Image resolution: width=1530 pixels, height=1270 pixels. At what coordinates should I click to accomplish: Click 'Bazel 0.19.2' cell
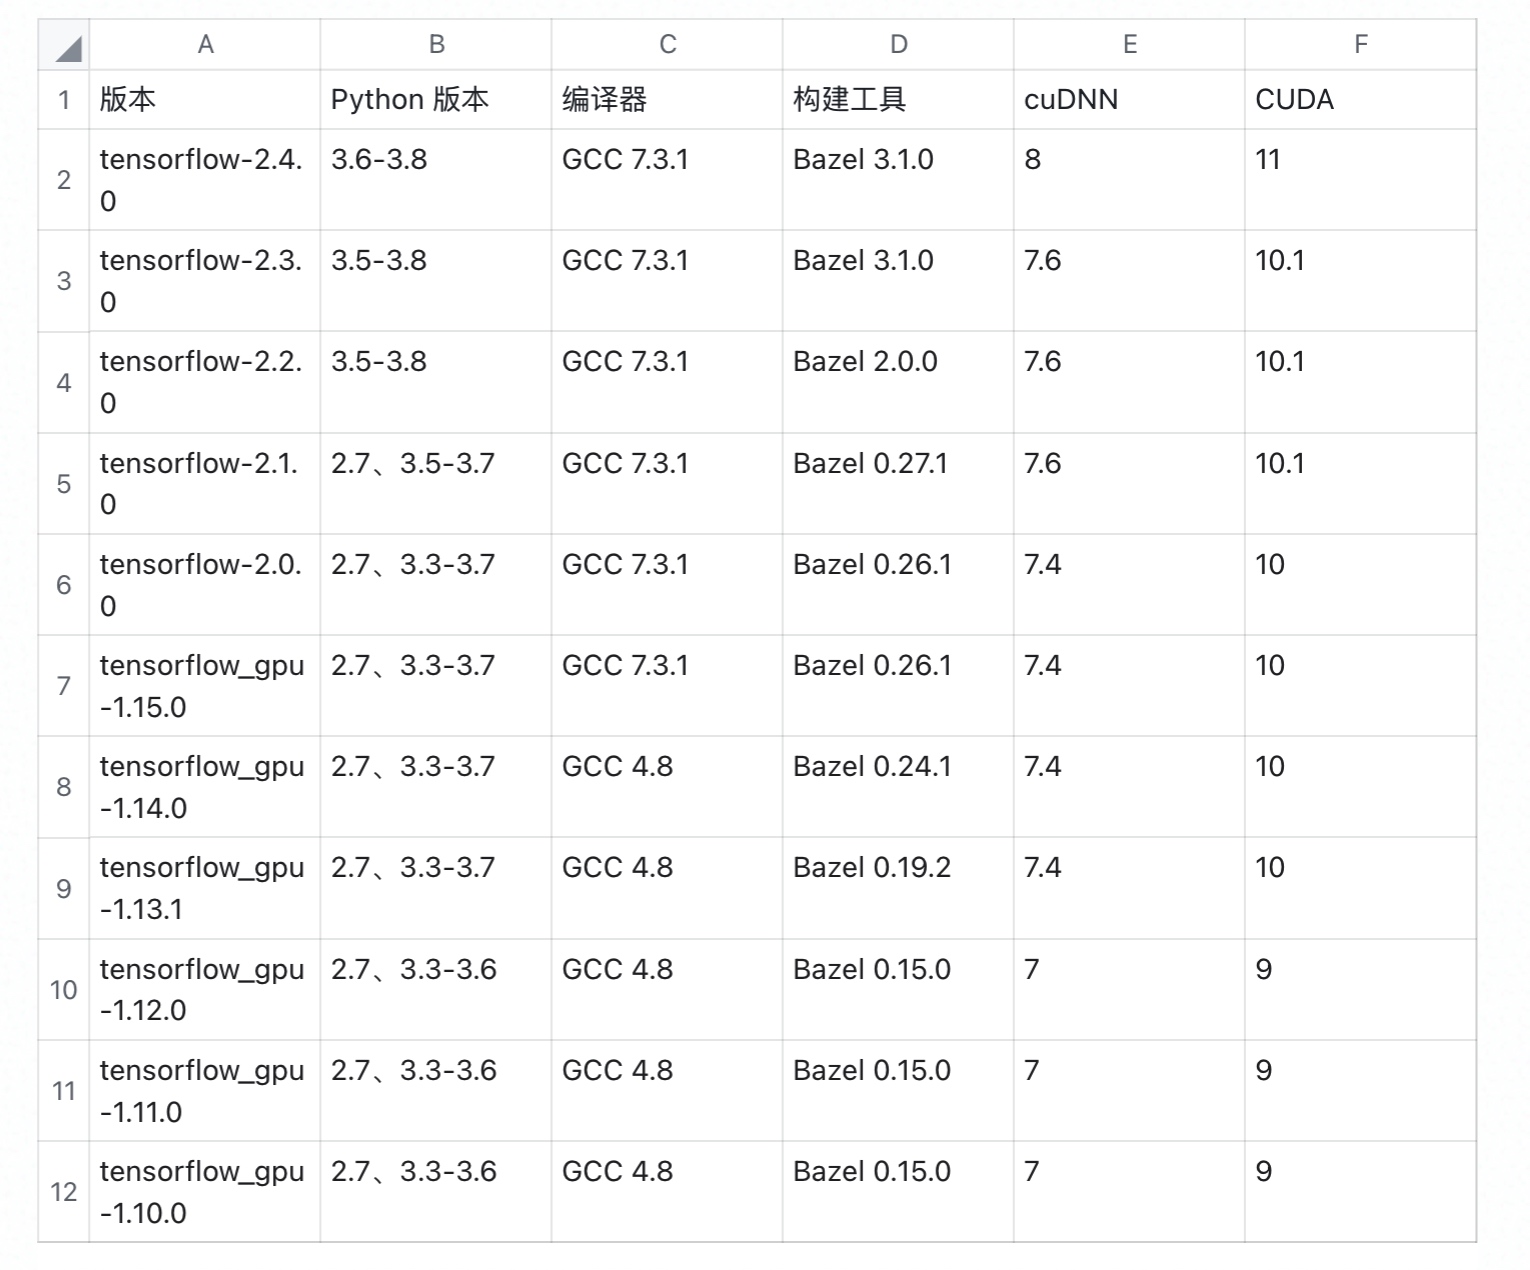pyautogui.click(x=898, y=889)
